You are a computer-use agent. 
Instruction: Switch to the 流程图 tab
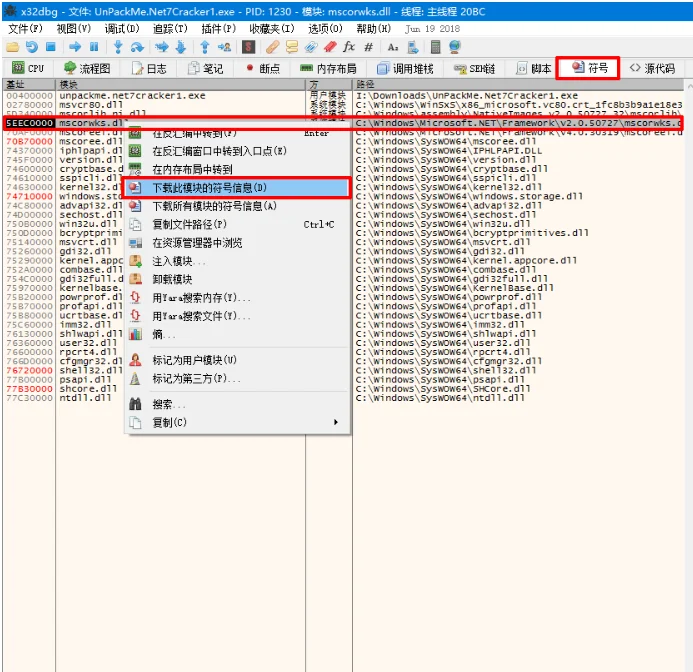click(87, 69)
